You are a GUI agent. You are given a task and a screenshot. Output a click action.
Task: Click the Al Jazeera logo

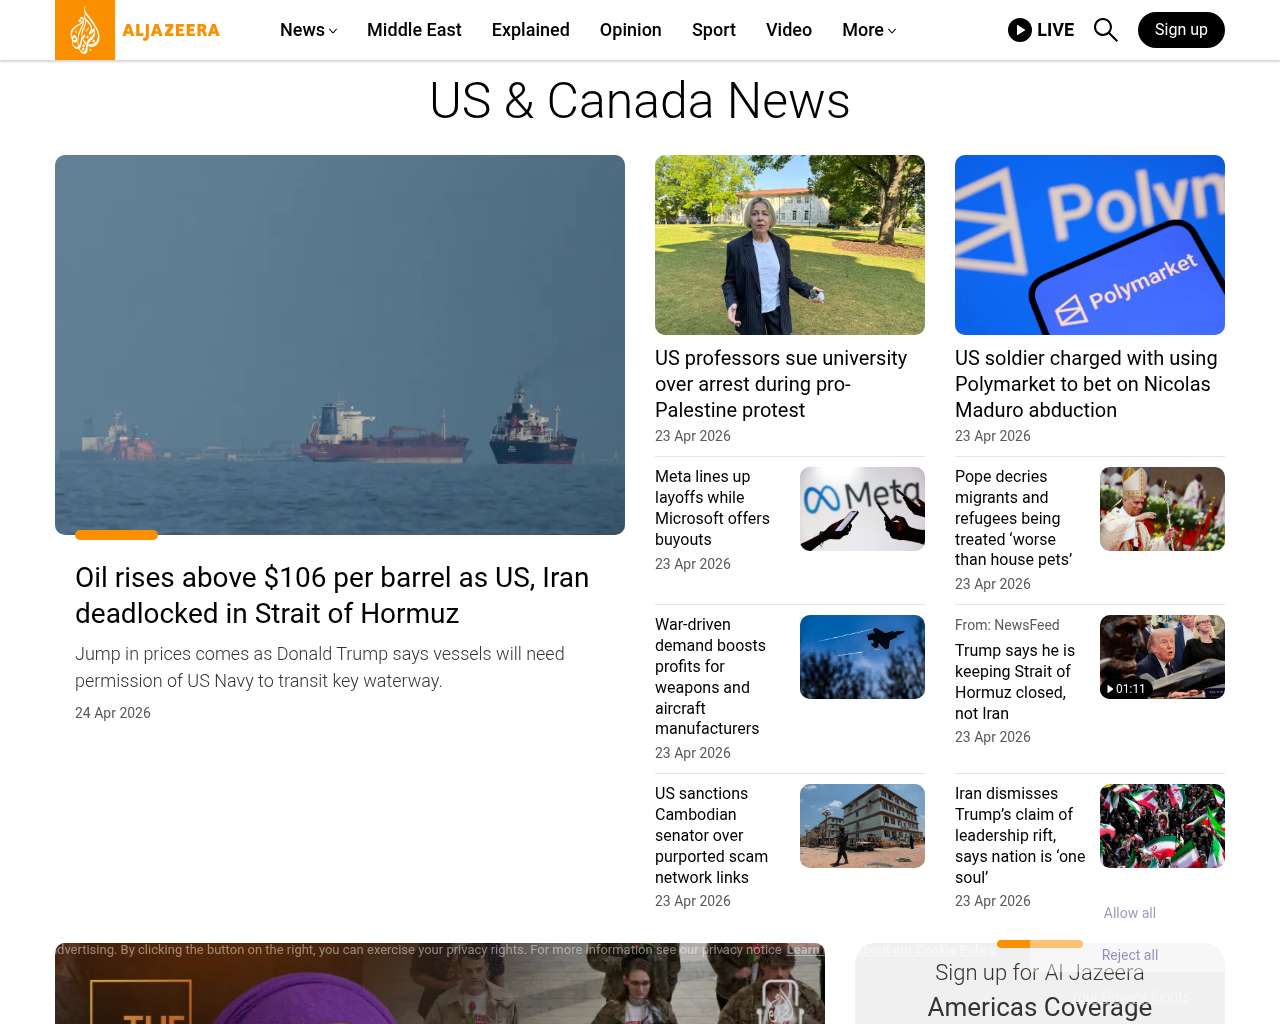coord(138,30)
